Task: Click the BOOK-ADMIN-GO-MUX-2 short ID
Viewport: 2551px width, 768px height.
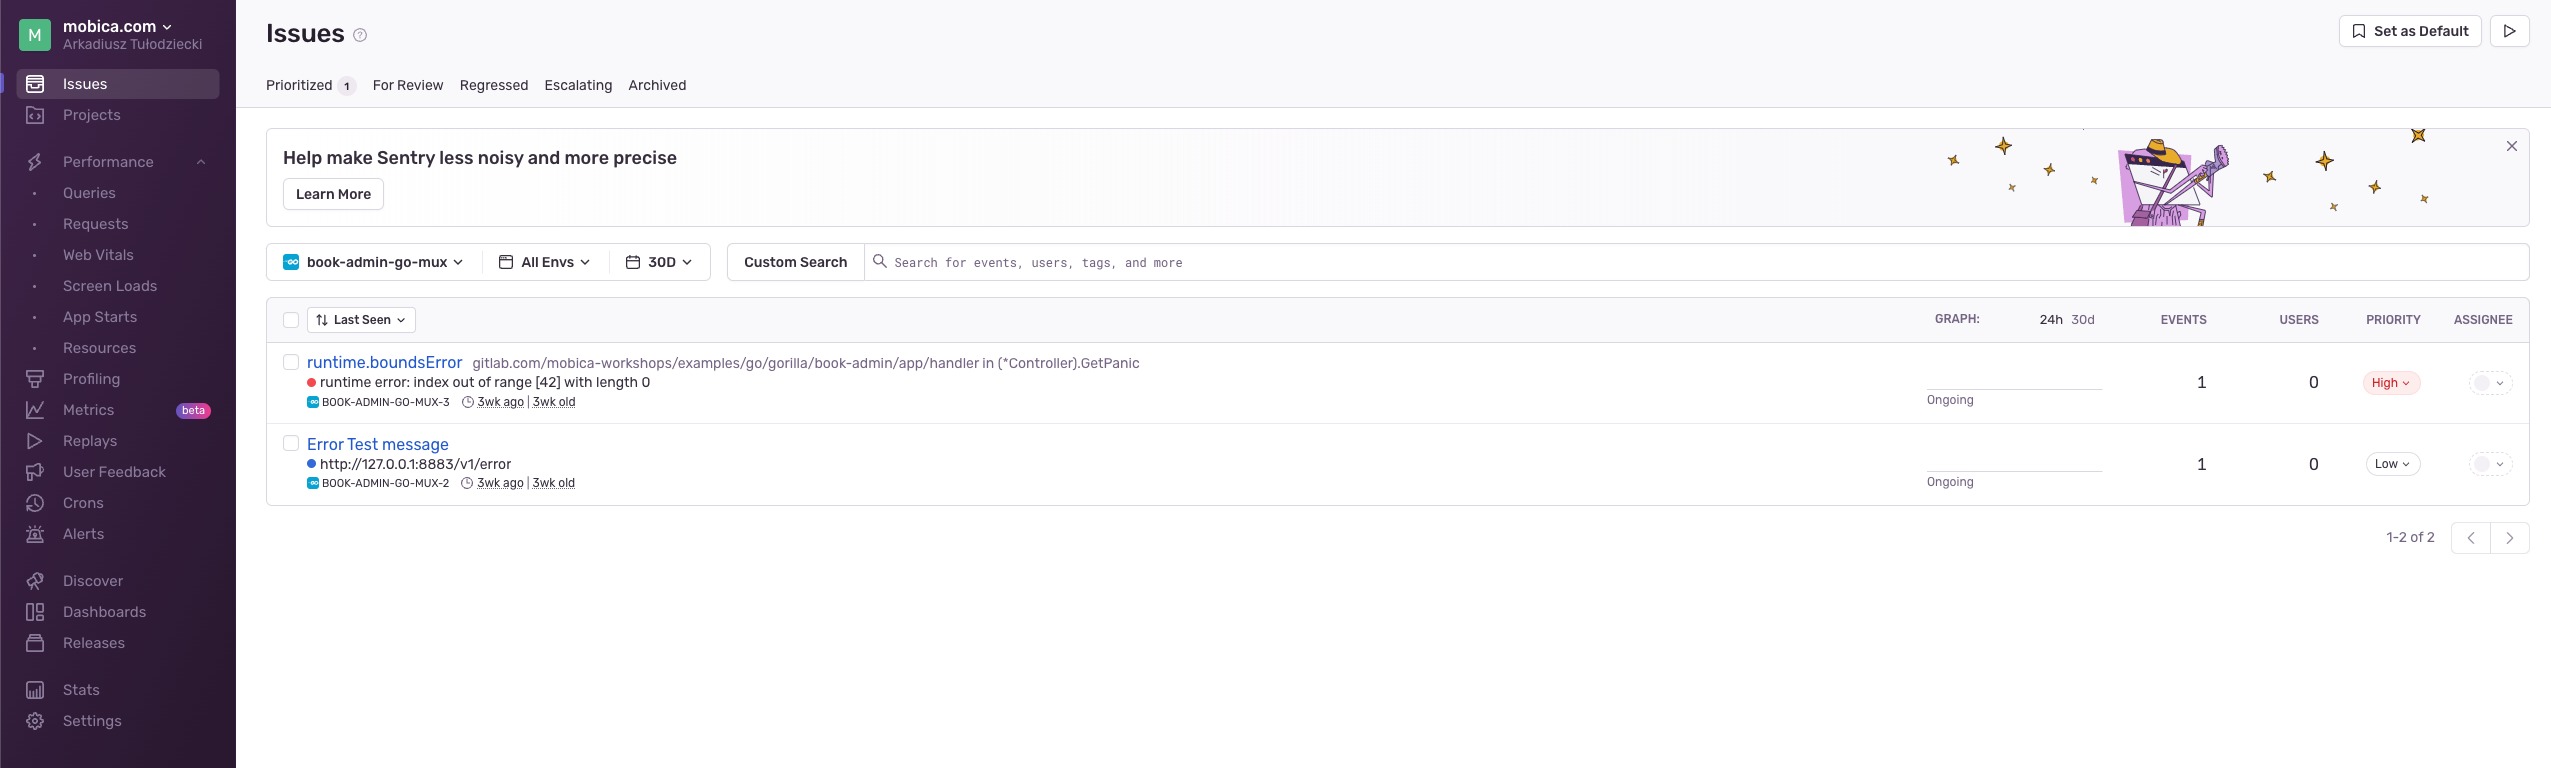Action: 386,483
